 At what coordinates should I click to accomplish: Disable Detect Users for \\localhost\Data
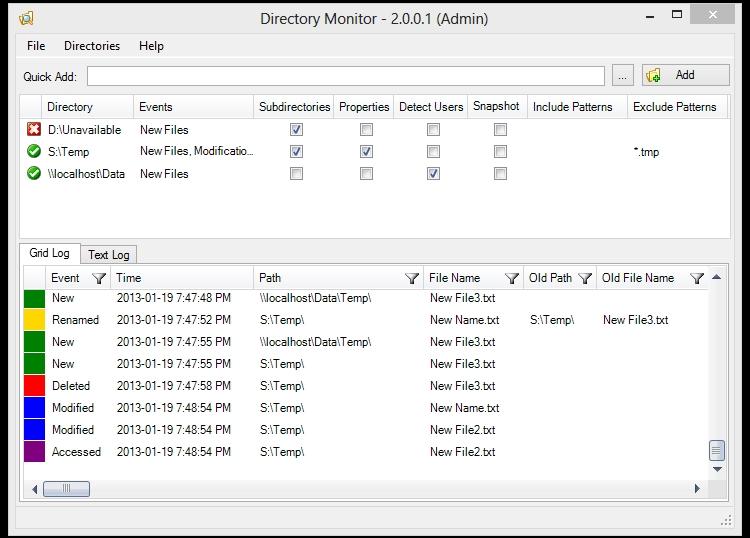click(433, 174)
